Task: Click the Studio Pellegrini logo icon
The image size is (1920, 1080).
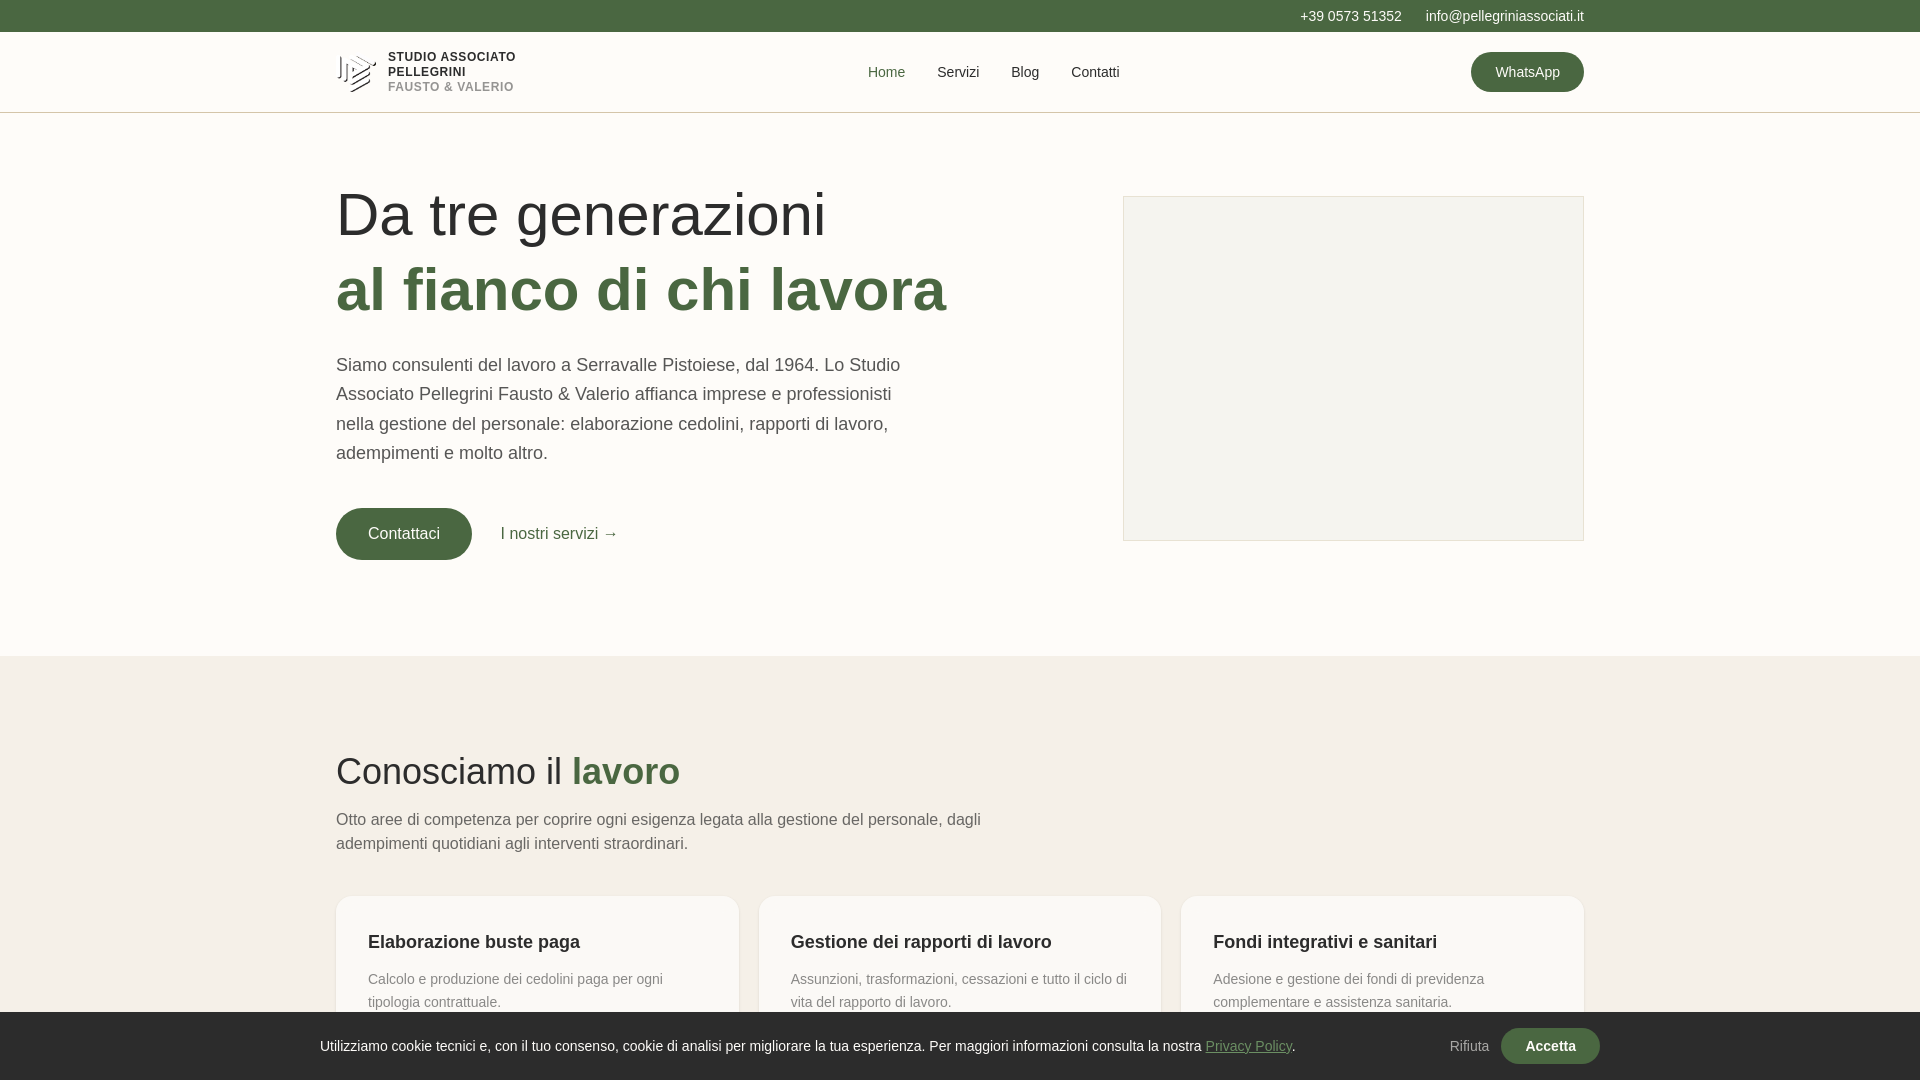Action: tap(357, 72)
